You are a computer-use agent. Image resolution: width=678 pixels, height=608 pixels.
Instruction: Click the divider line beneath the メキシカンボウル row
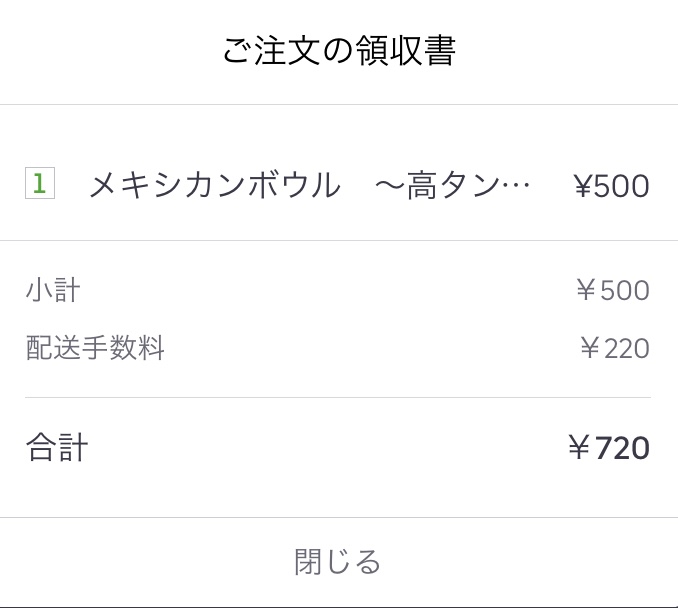(338, 241)
